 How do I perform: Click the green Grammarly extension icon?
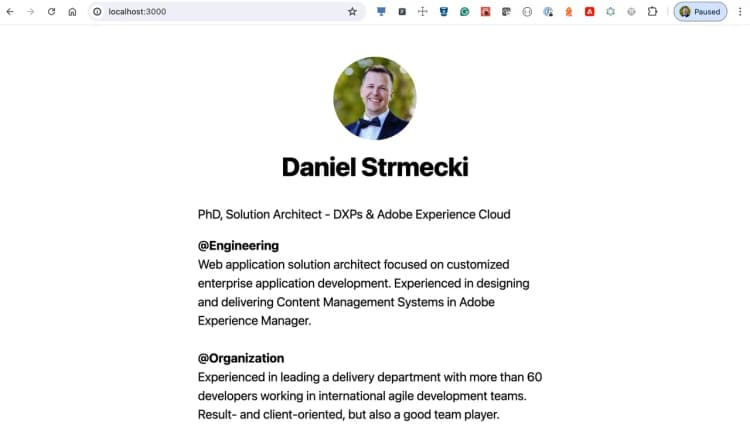point(464,12)
